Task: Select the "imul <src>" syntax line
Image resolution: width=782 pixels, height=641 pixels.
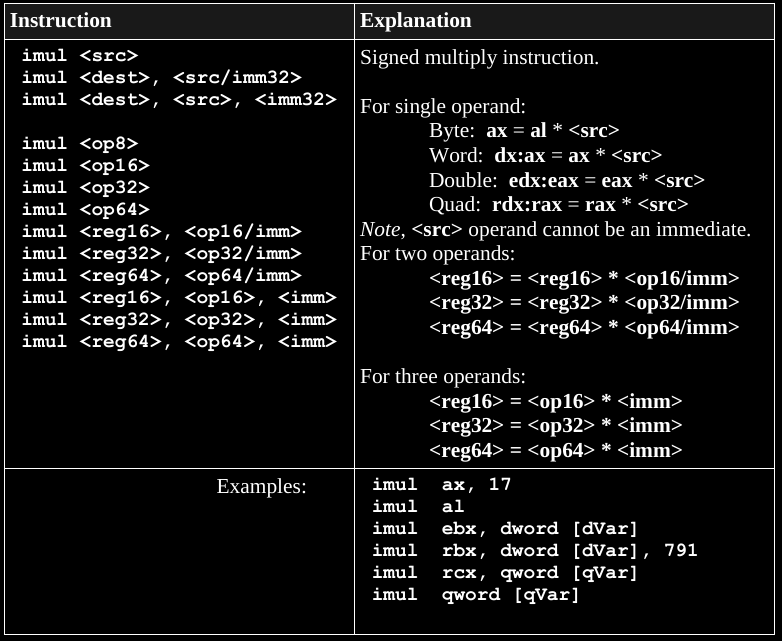Action: pos(80,56)
